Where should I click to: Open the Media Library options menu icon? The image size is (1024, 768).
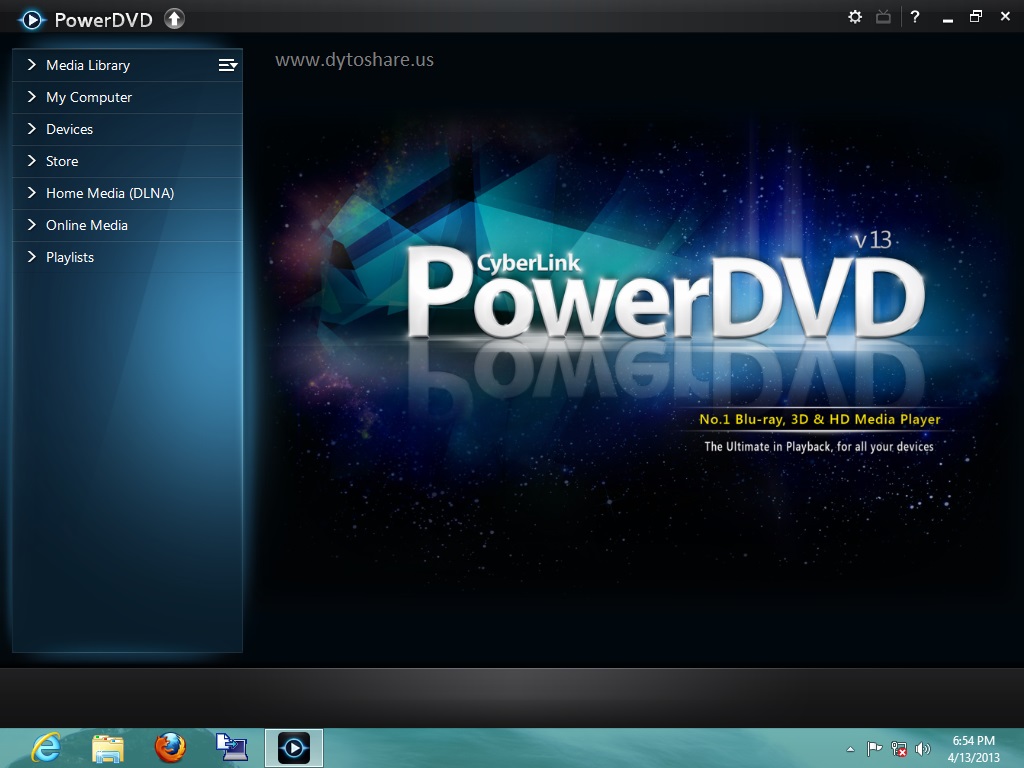pyautogui.click(x=227, y=65)
